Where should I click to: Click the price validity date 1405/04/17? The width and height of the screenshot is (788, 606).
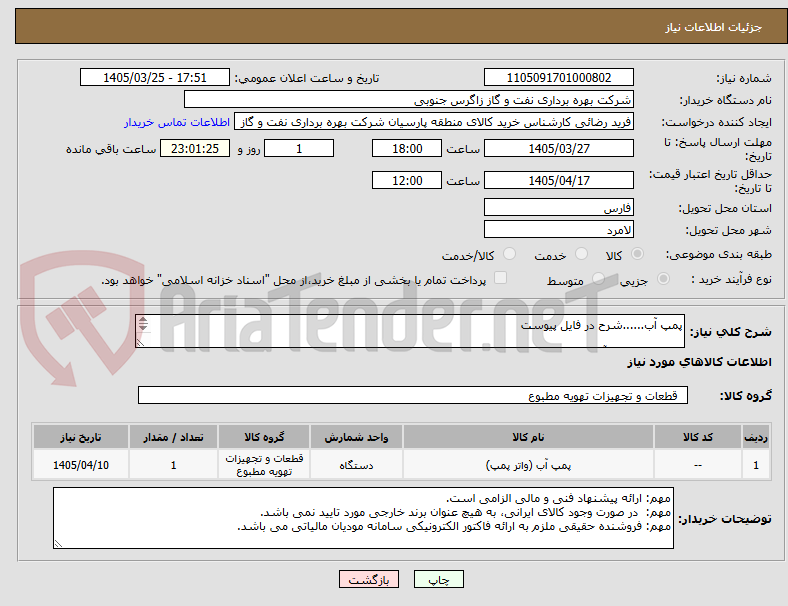pos(559,180)
